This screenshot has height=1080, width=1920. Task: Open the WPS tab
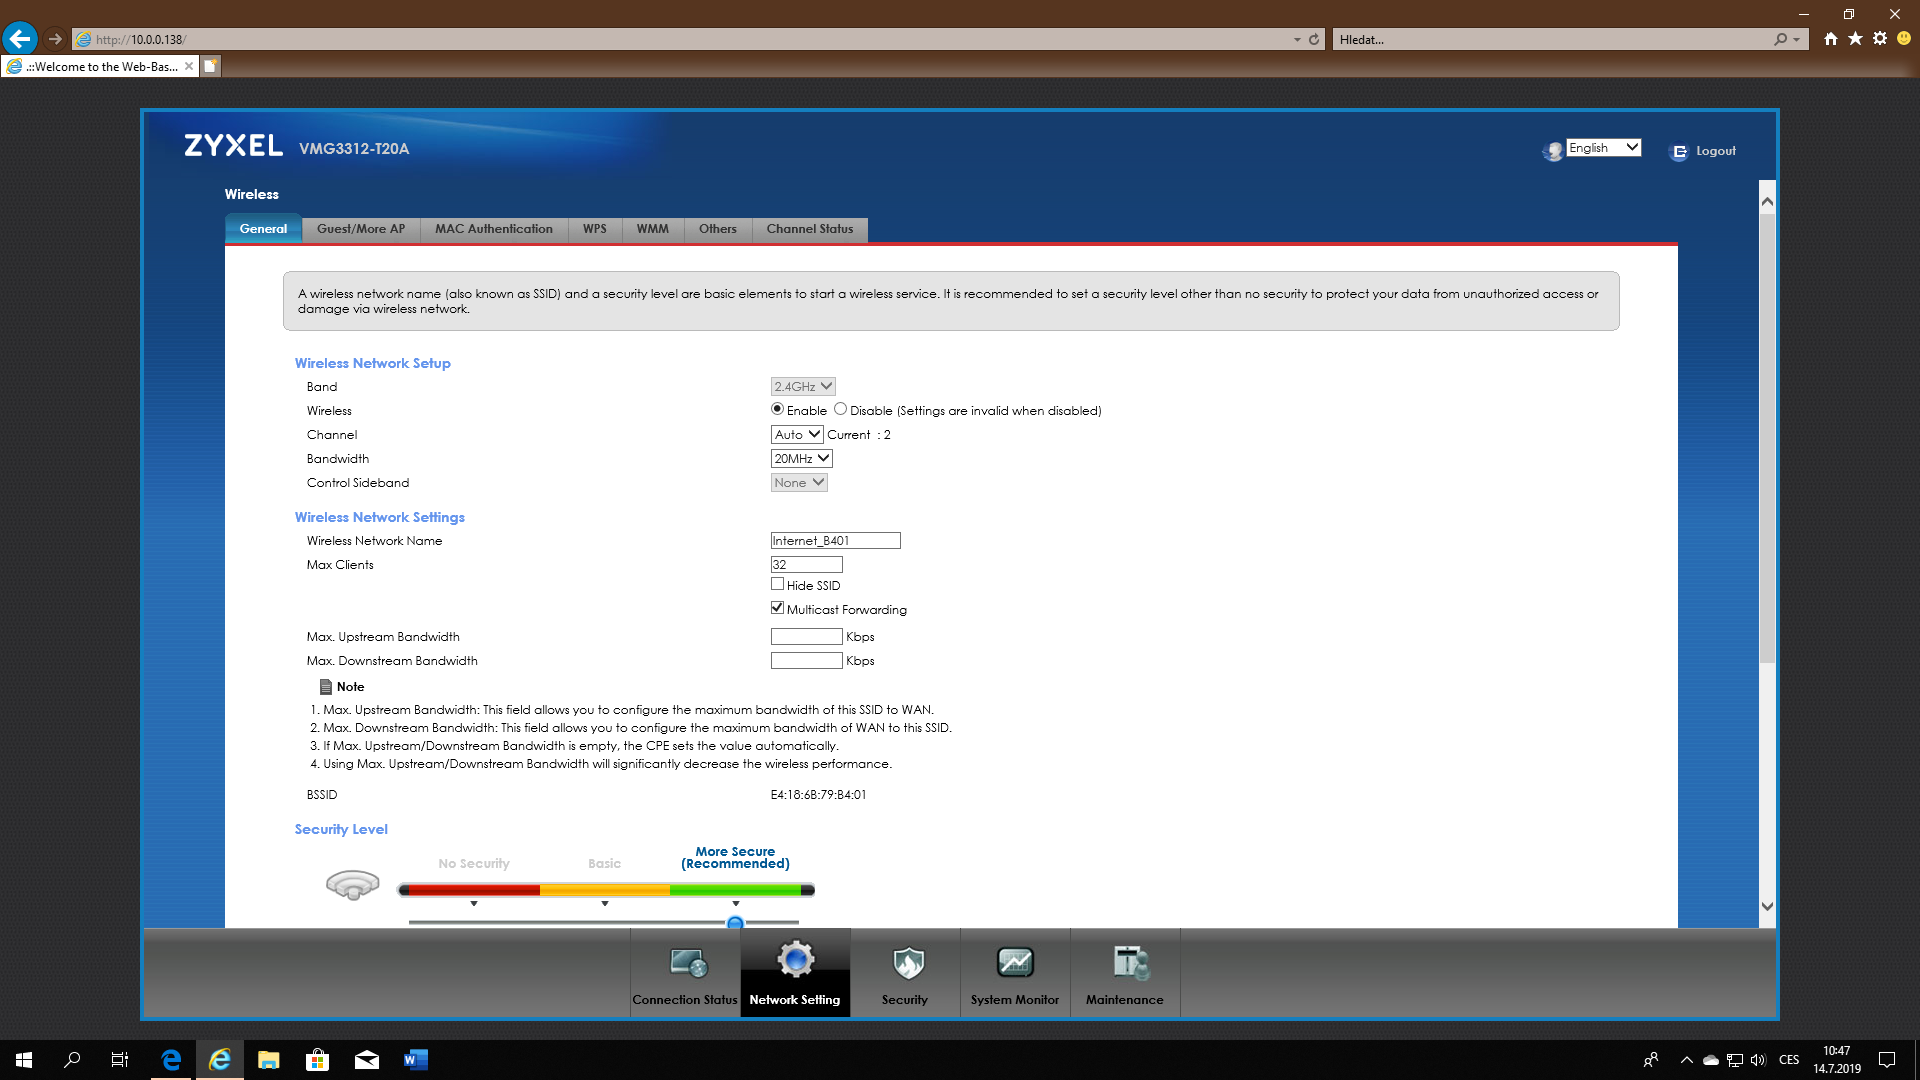[x=594, y=229]
